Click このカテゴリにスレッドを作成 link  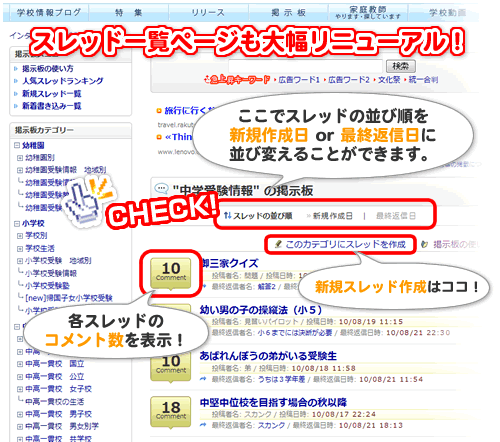tap(346, 244)
